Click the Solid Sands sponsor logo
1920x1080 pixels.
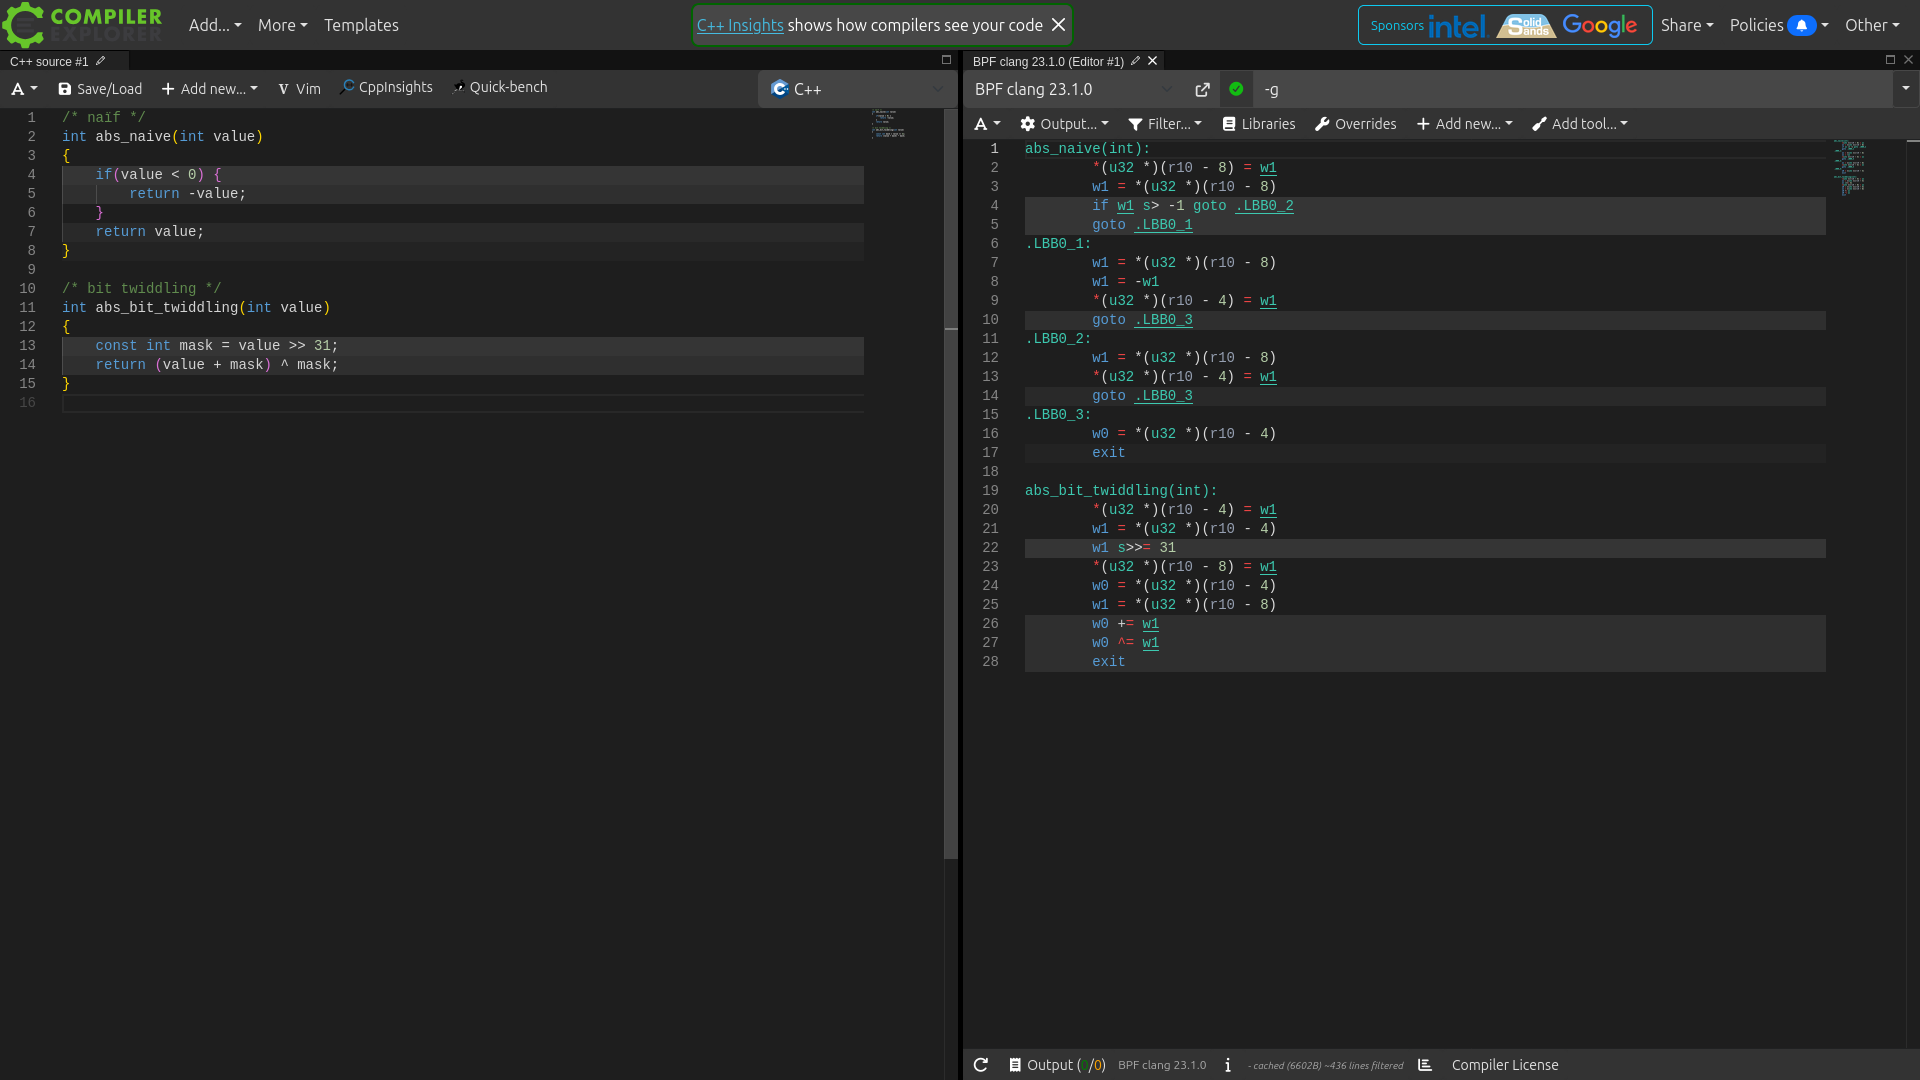(x=1526, y=26)
